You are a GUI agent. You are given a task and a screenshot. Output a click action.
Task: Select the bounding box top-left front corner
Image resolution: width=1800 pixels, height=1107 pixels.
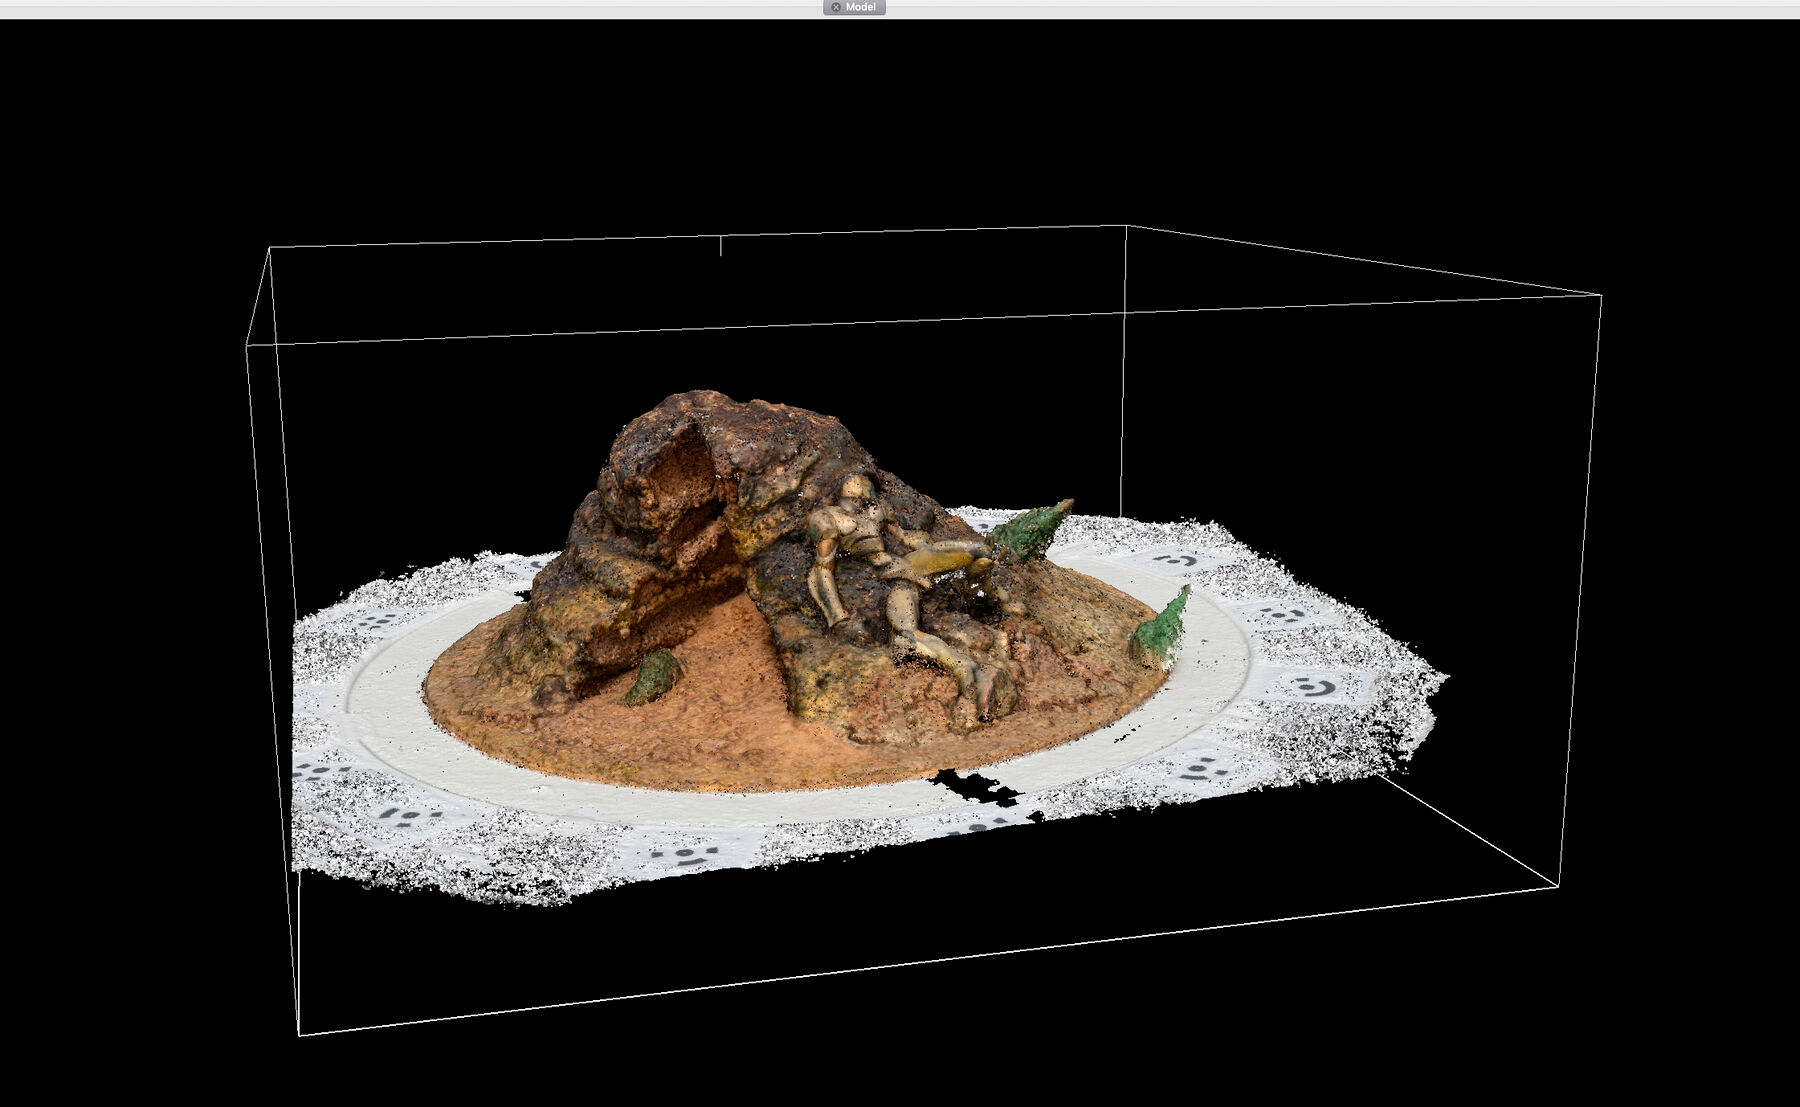(x=248, y=345)
